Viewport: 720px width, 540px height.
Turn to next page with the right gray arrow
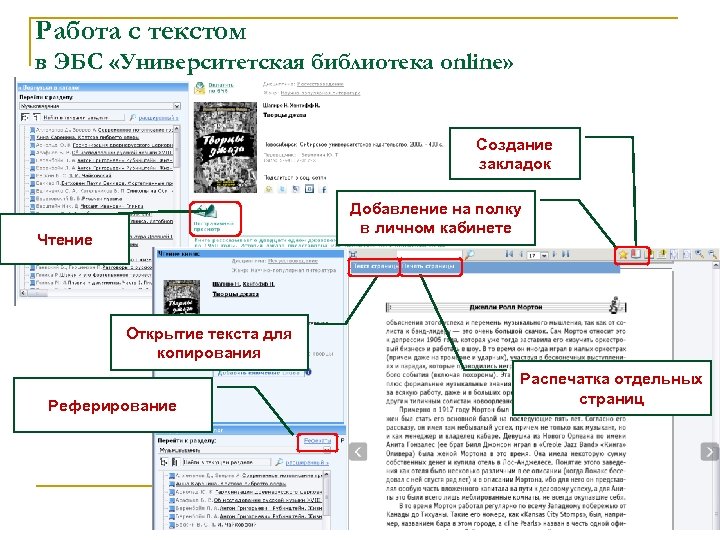710,451
